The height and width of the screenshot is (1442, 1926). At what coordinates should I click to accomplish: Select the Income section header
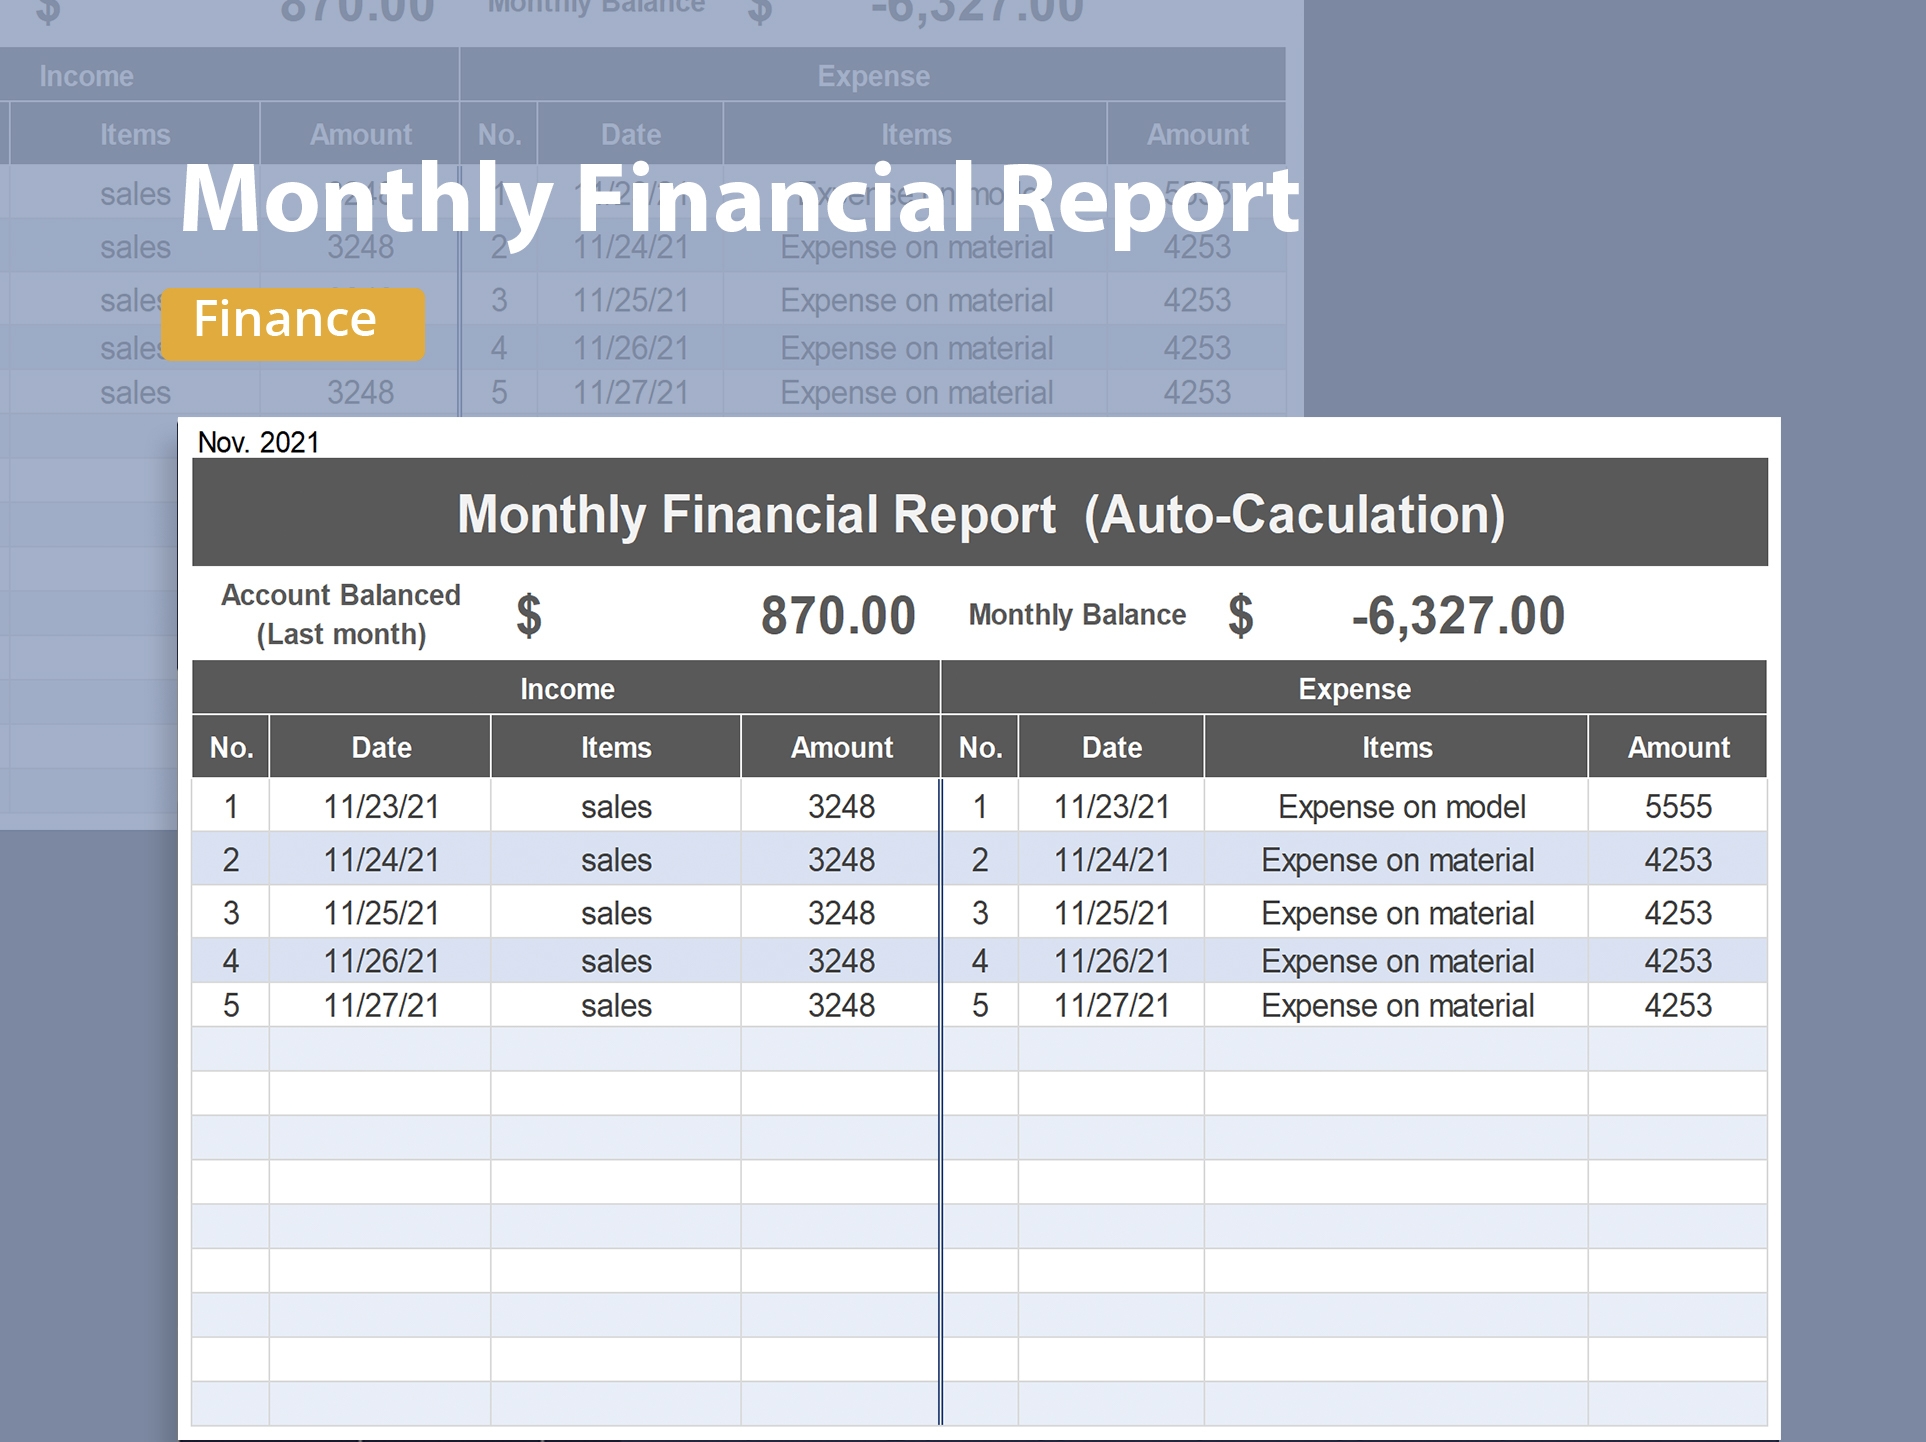click(x=566, y=688)
